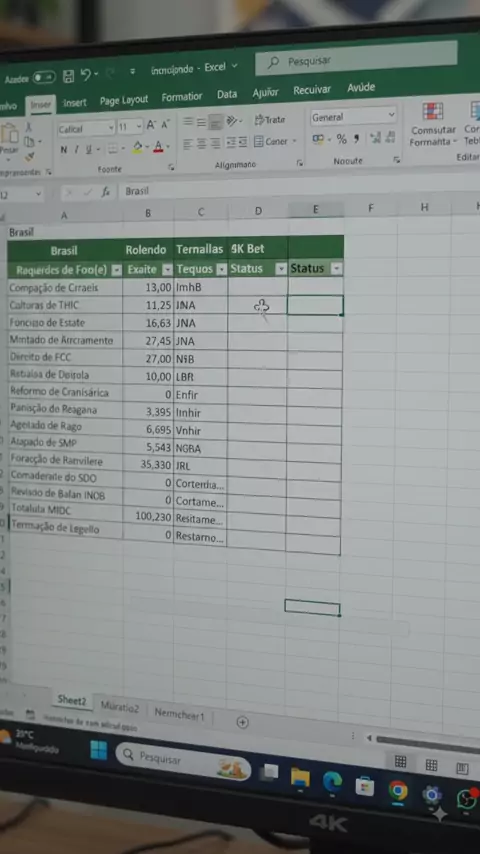Click the fill color bucket icon
This screenshot has width=480, height=854.
click(137, 147)
